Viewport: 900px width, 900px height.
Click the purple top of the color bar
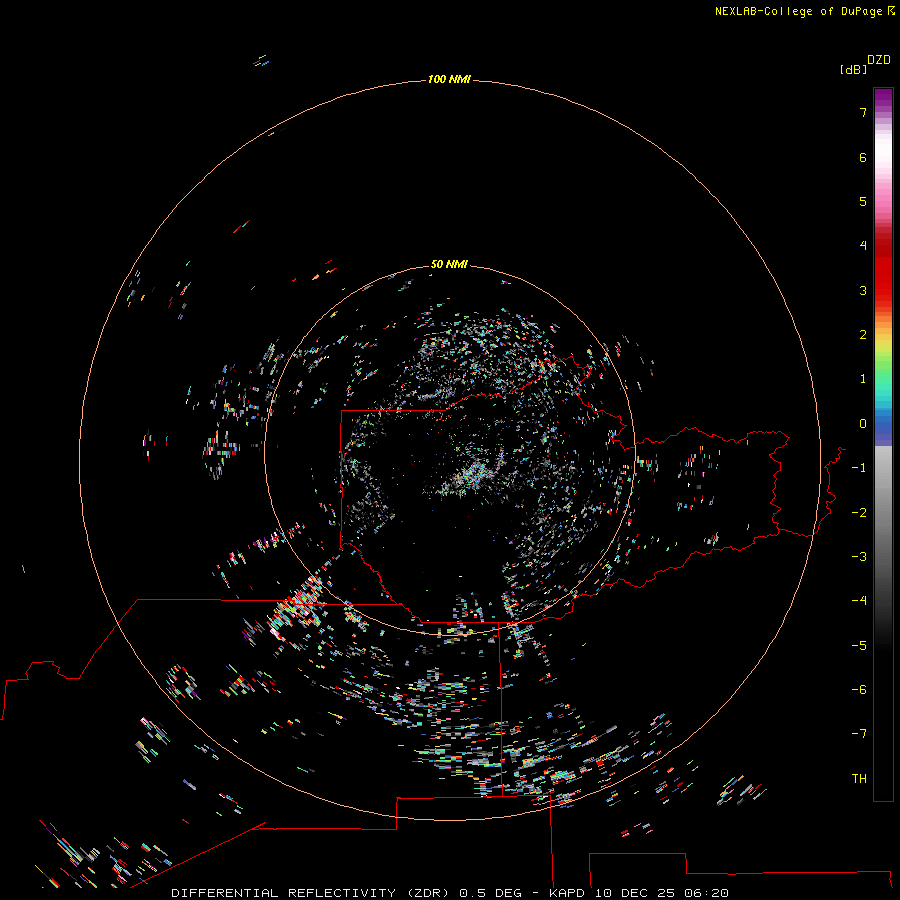click(x=883, y=99)
